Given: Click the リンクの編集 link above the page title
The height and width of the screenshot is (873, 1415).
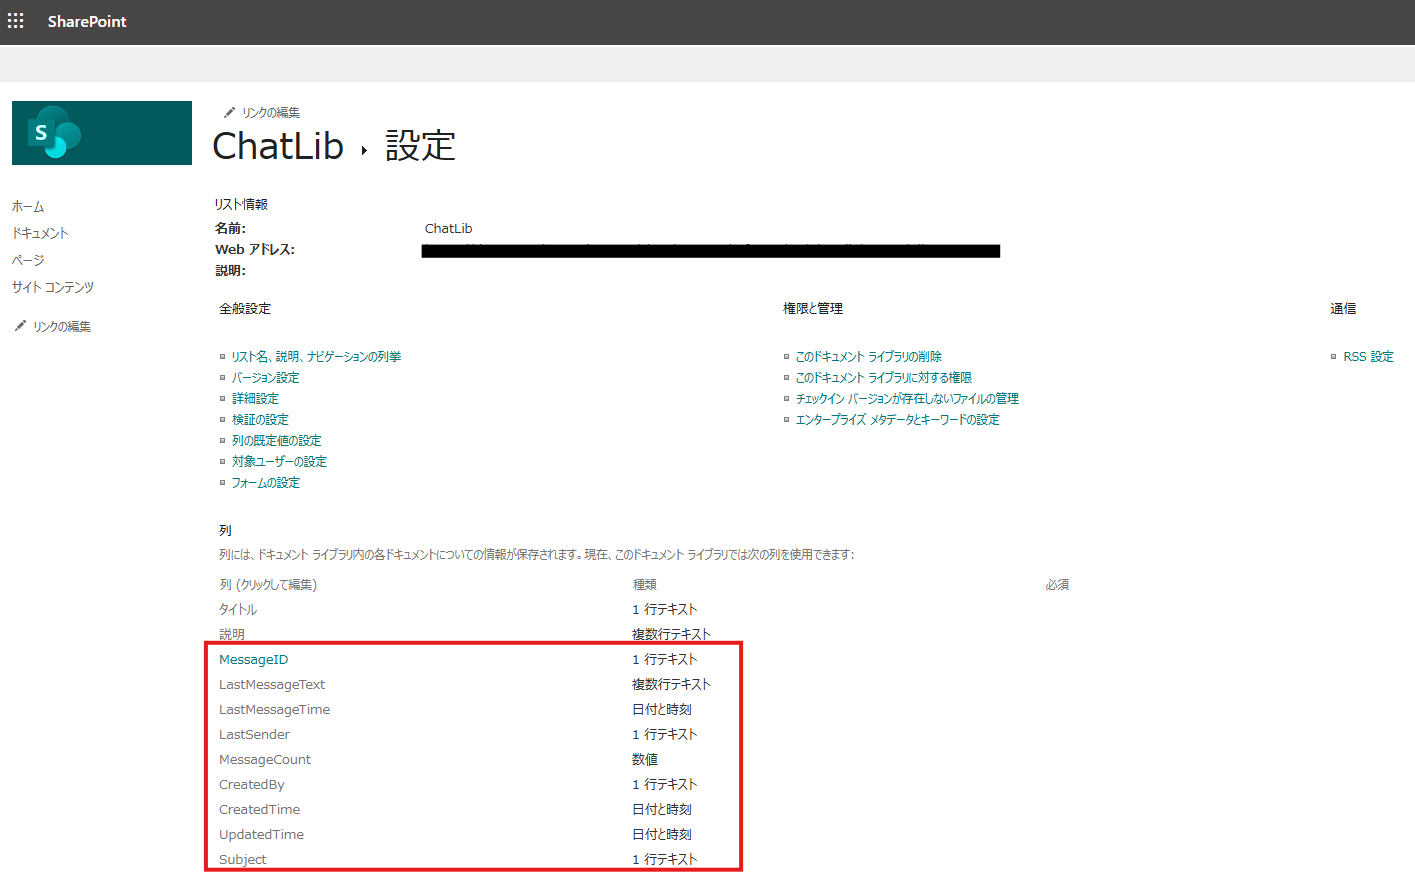Looking at the screenshot, I should (271, 113).
